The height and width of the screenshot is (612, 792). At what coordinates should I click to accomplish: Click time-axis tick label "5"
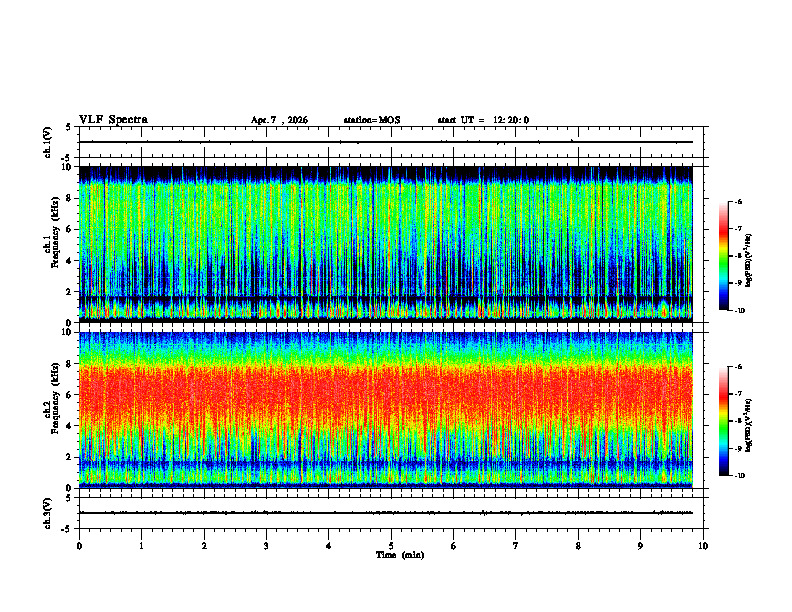(x=391, y=546)
